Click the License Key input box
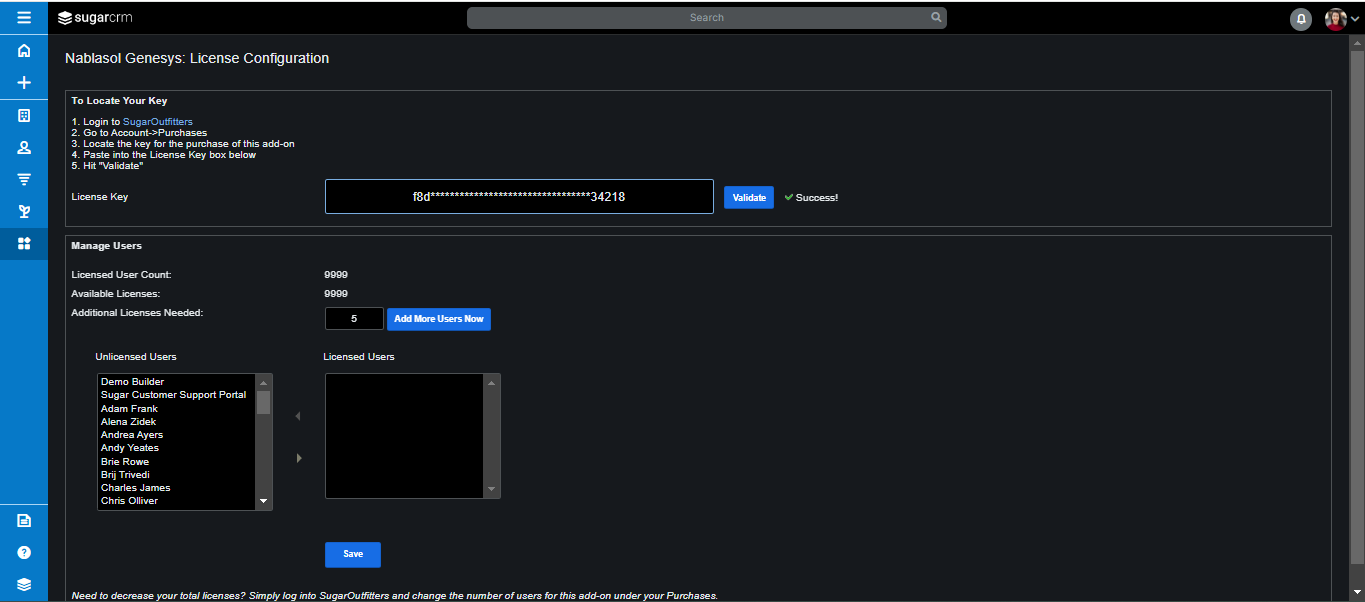1365x602 pixels. tap(519, 197)
